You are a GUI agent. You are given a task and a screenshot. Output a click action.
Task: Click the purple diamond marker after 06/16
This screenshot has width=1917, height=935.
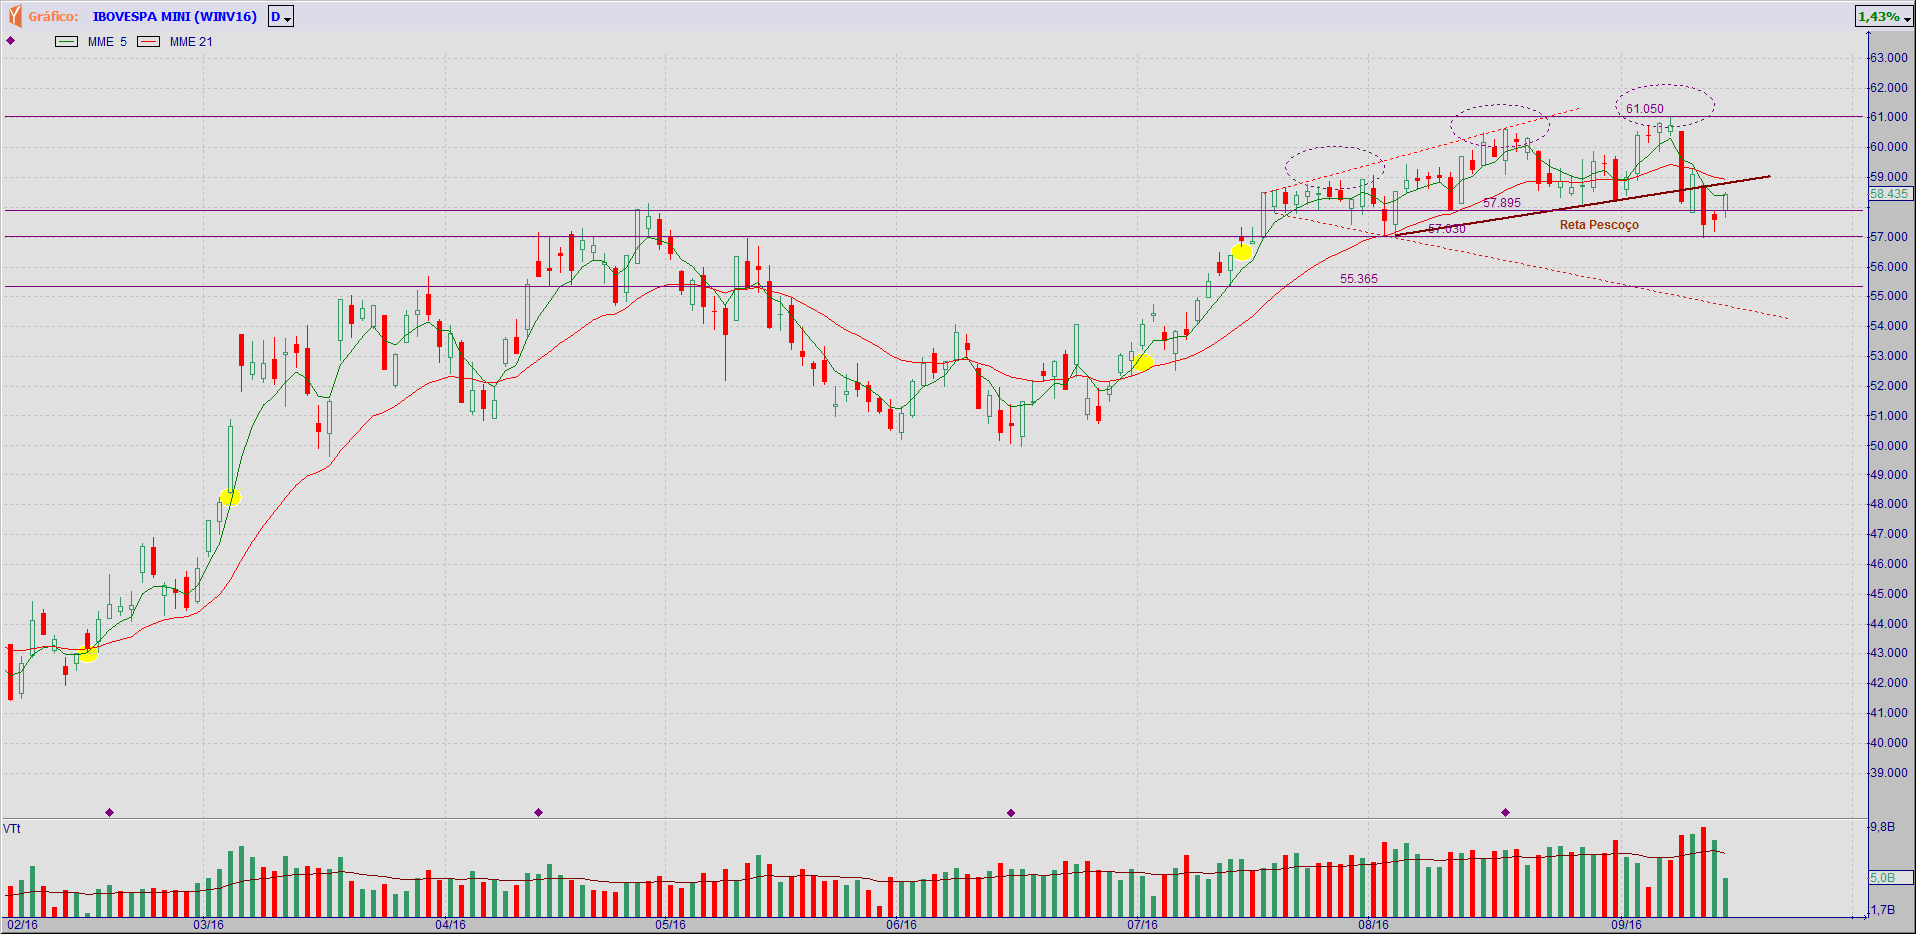point(1011,812)
